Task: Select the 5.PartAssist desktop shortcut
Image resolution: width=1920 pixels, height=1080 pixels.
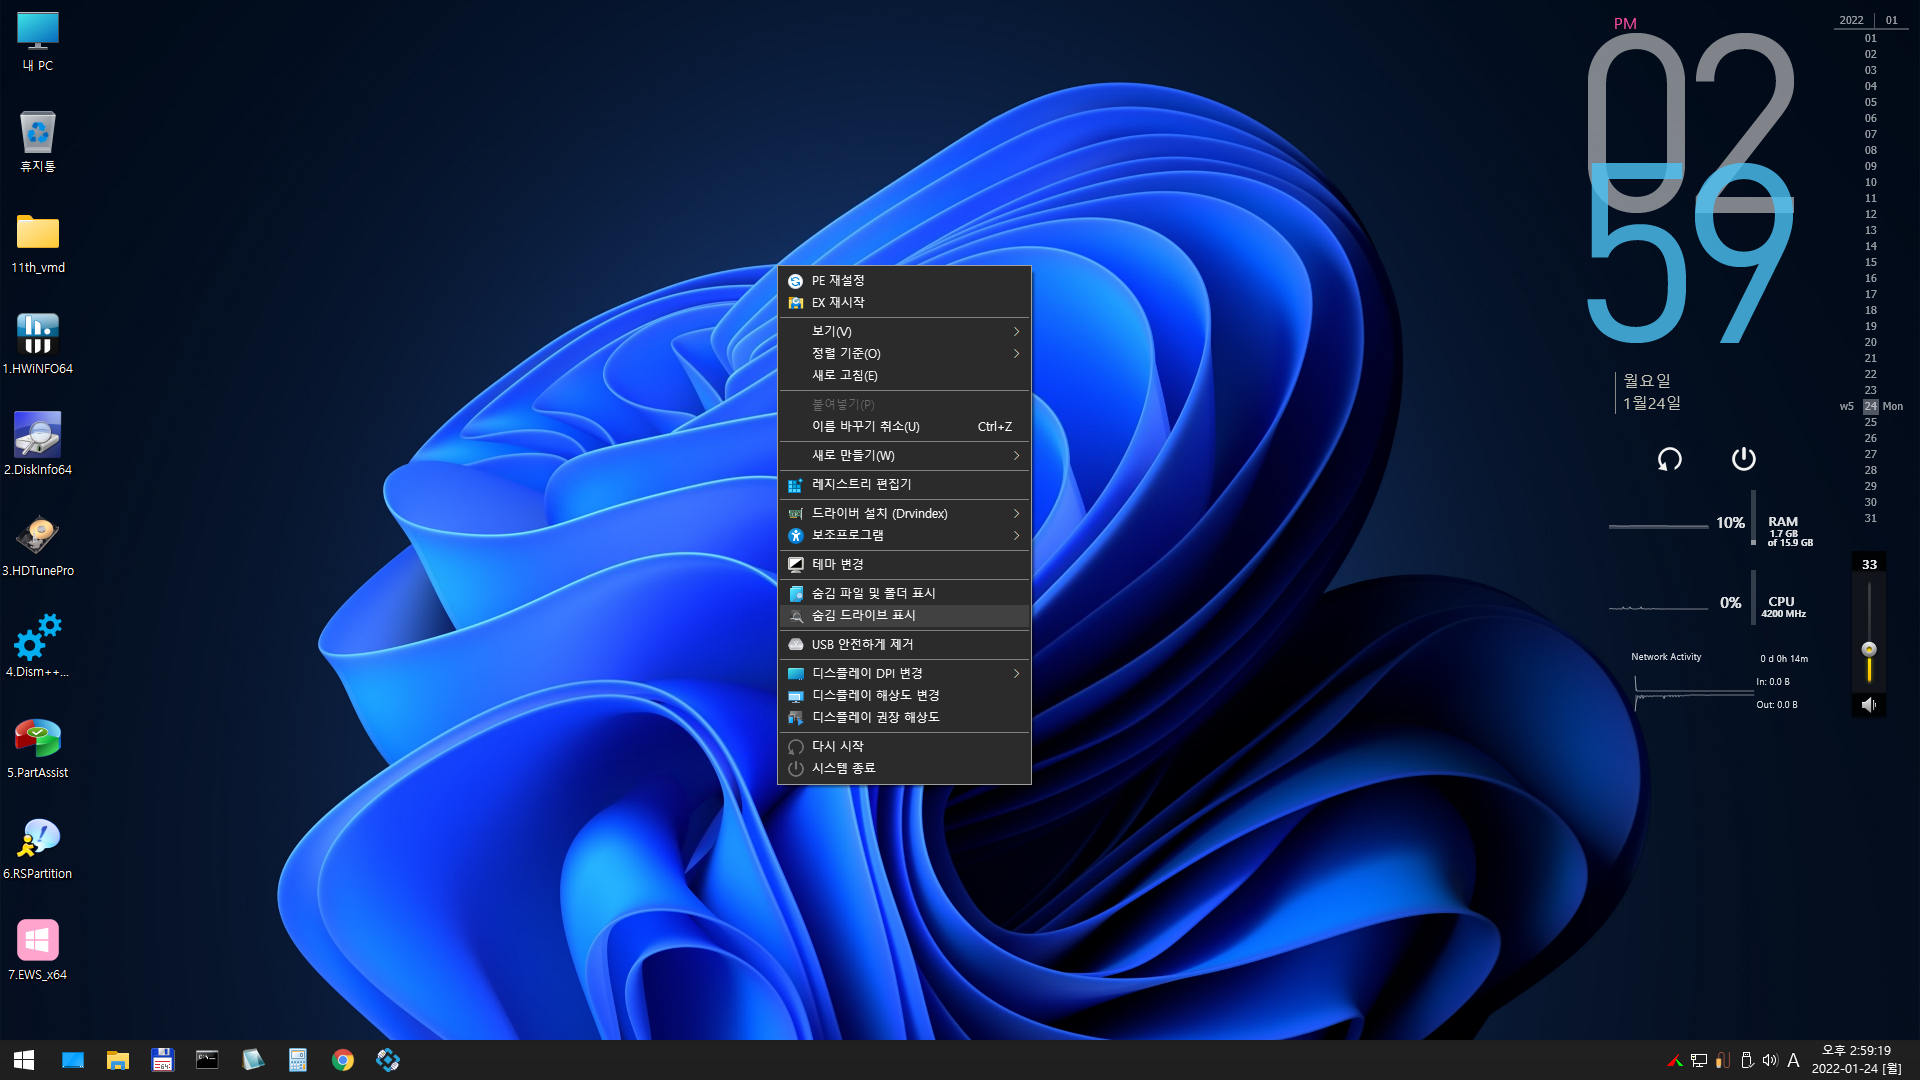Action: 38,748
